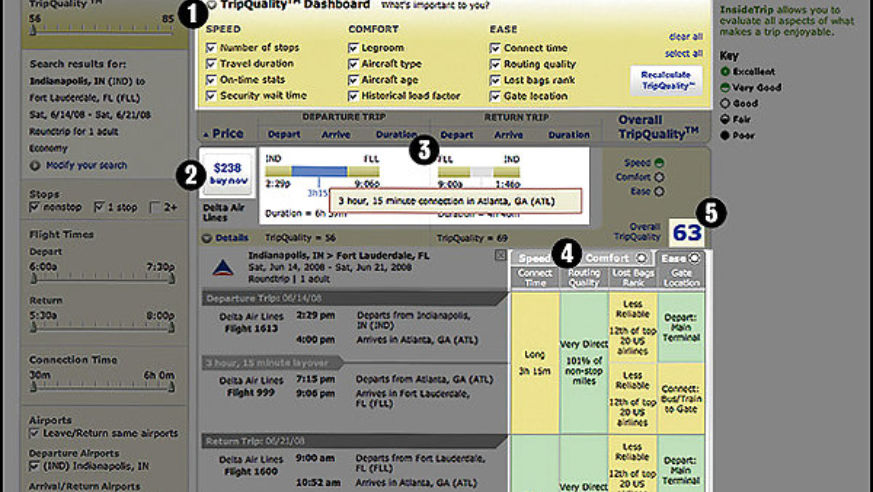
Task: Click the TripQuality range slider
Action: click(102, 31)
